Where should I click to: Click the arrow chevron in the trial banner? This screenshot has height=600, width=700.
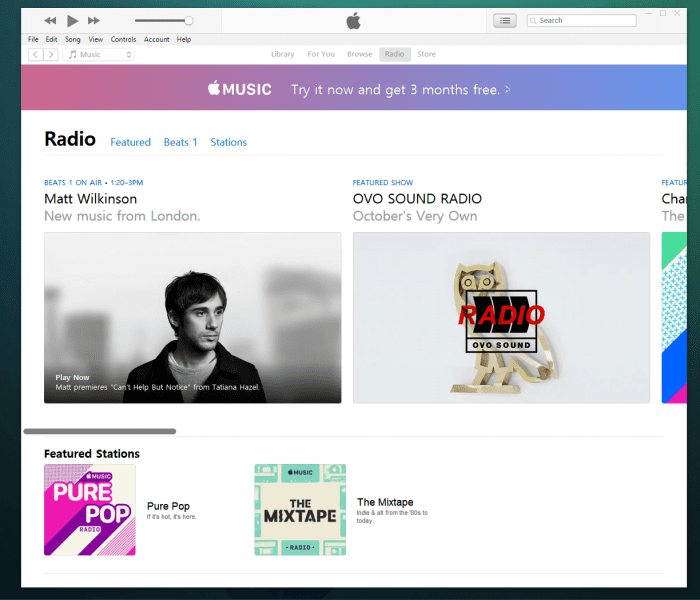(508, 89)
